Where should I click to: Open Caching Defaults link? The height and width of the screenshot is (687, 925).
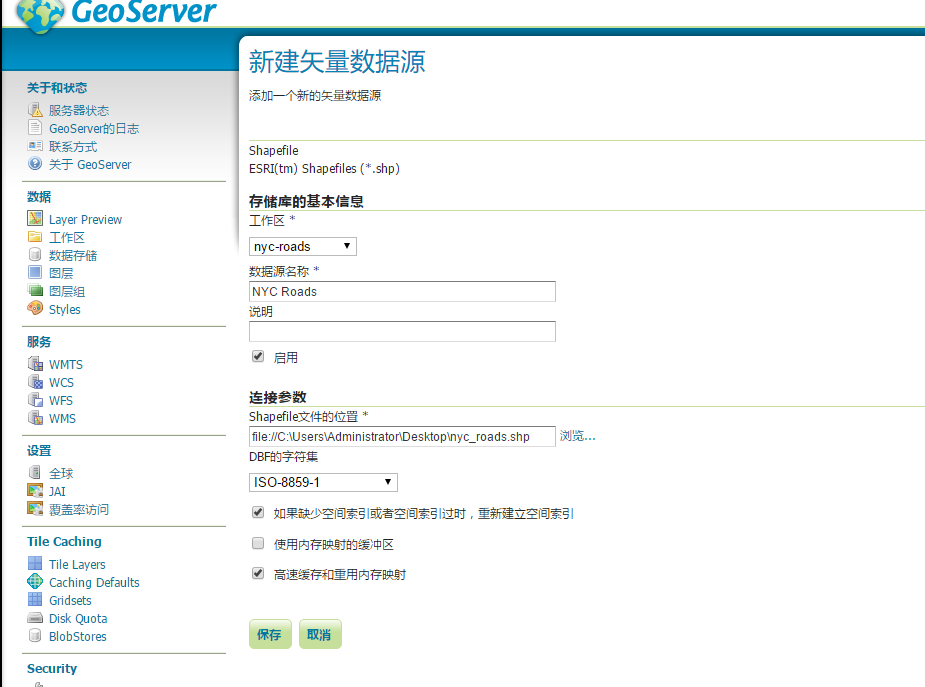click(x=94, y=583)
